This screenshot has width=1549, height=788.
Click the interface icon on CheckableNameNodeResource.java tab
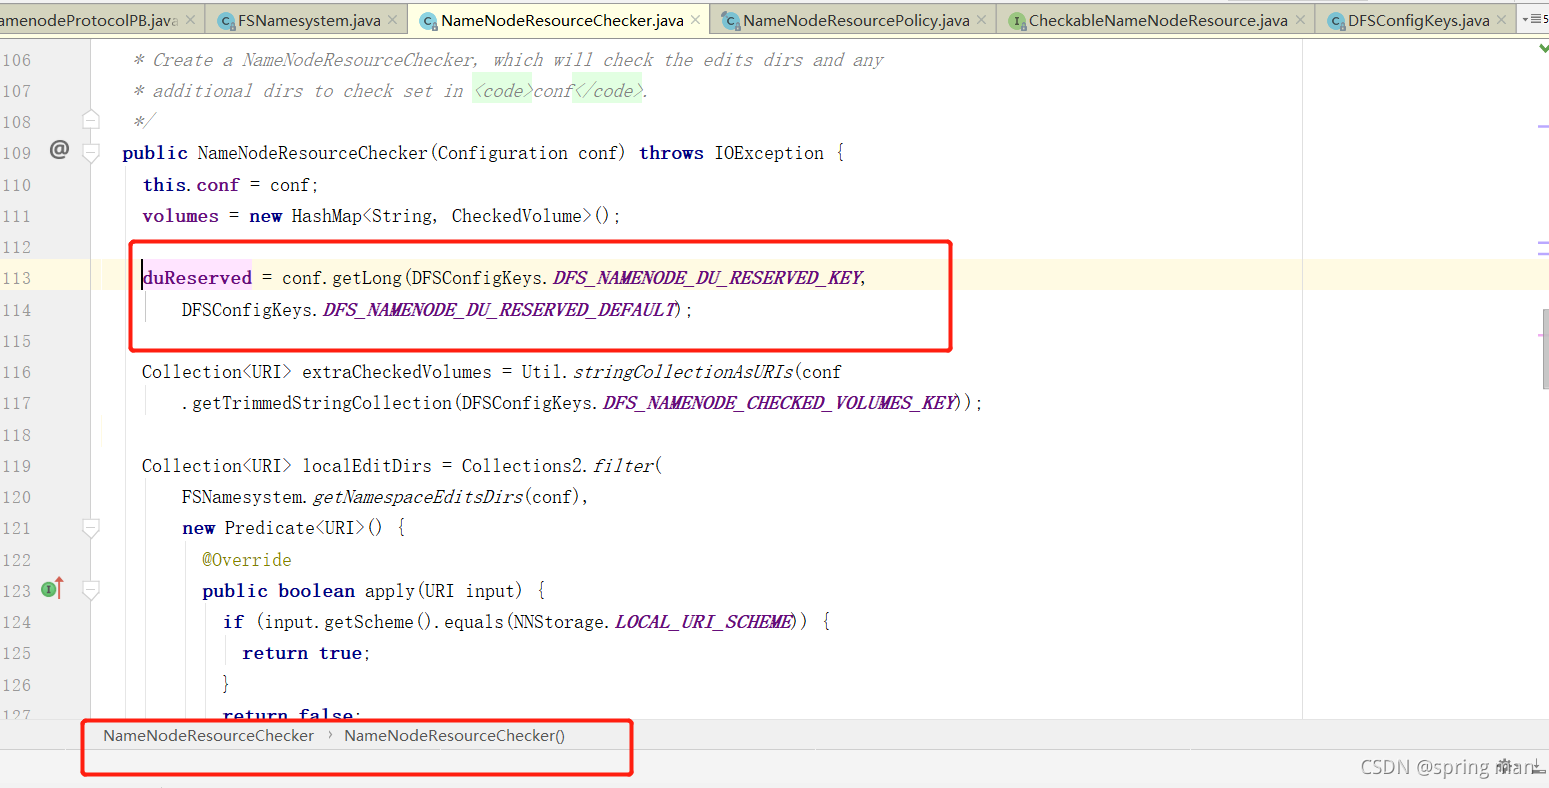pos(1017,21)
